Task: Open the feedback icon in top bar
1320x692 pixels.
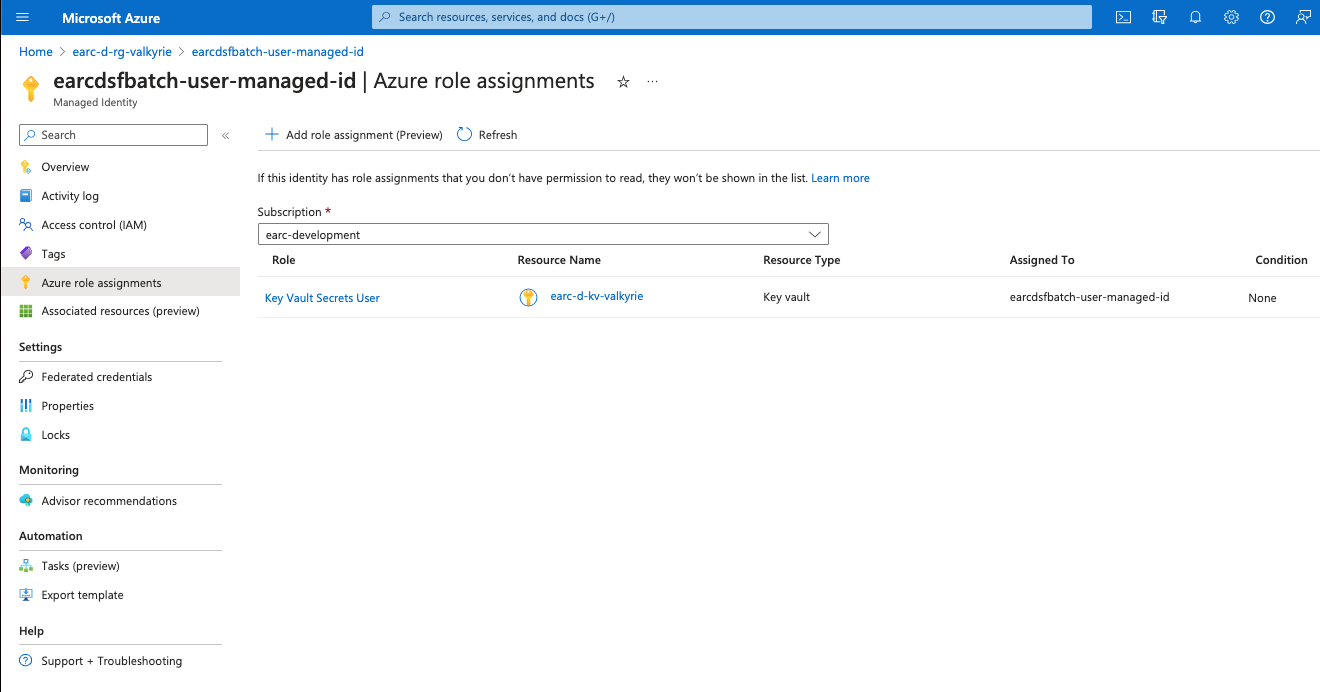Action: point(1303,17)
